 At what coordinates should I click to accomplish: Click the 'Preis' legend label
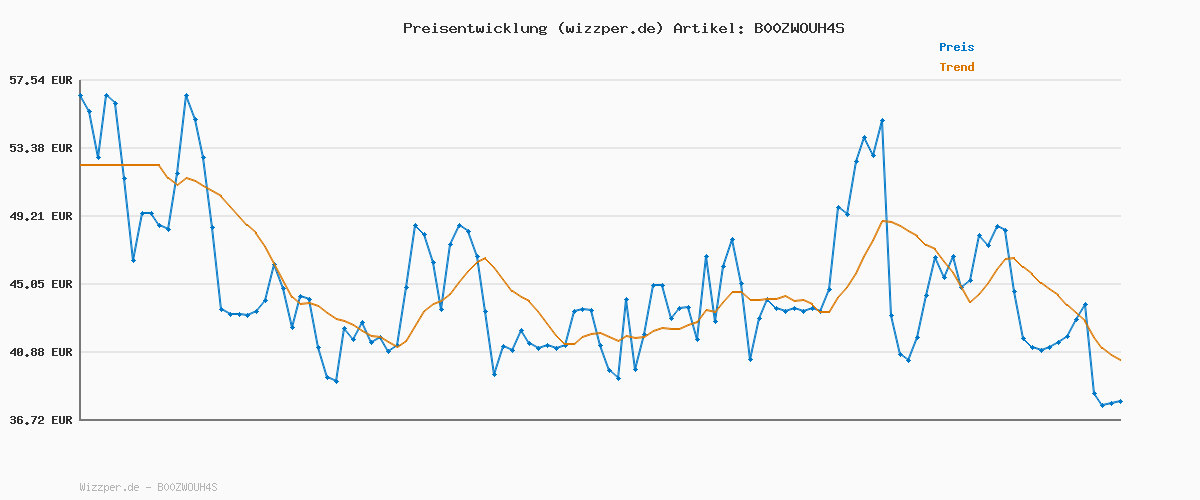956,47
